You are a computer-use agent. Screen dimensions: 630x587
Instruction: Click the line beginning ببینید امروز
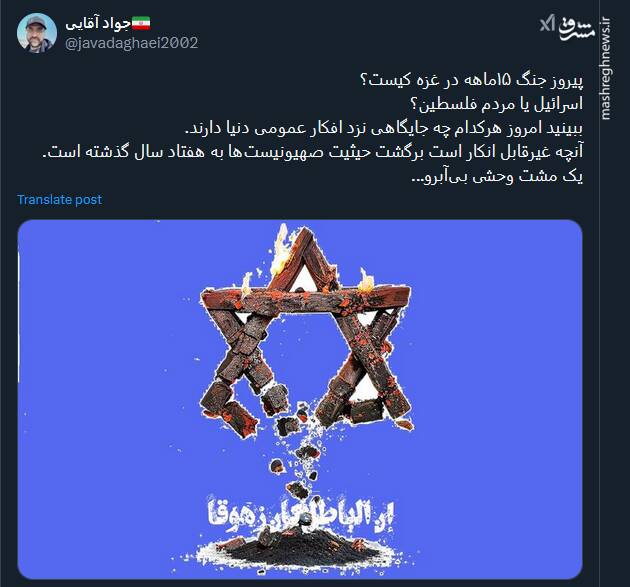pyautogui.click(x=384, y=129)
